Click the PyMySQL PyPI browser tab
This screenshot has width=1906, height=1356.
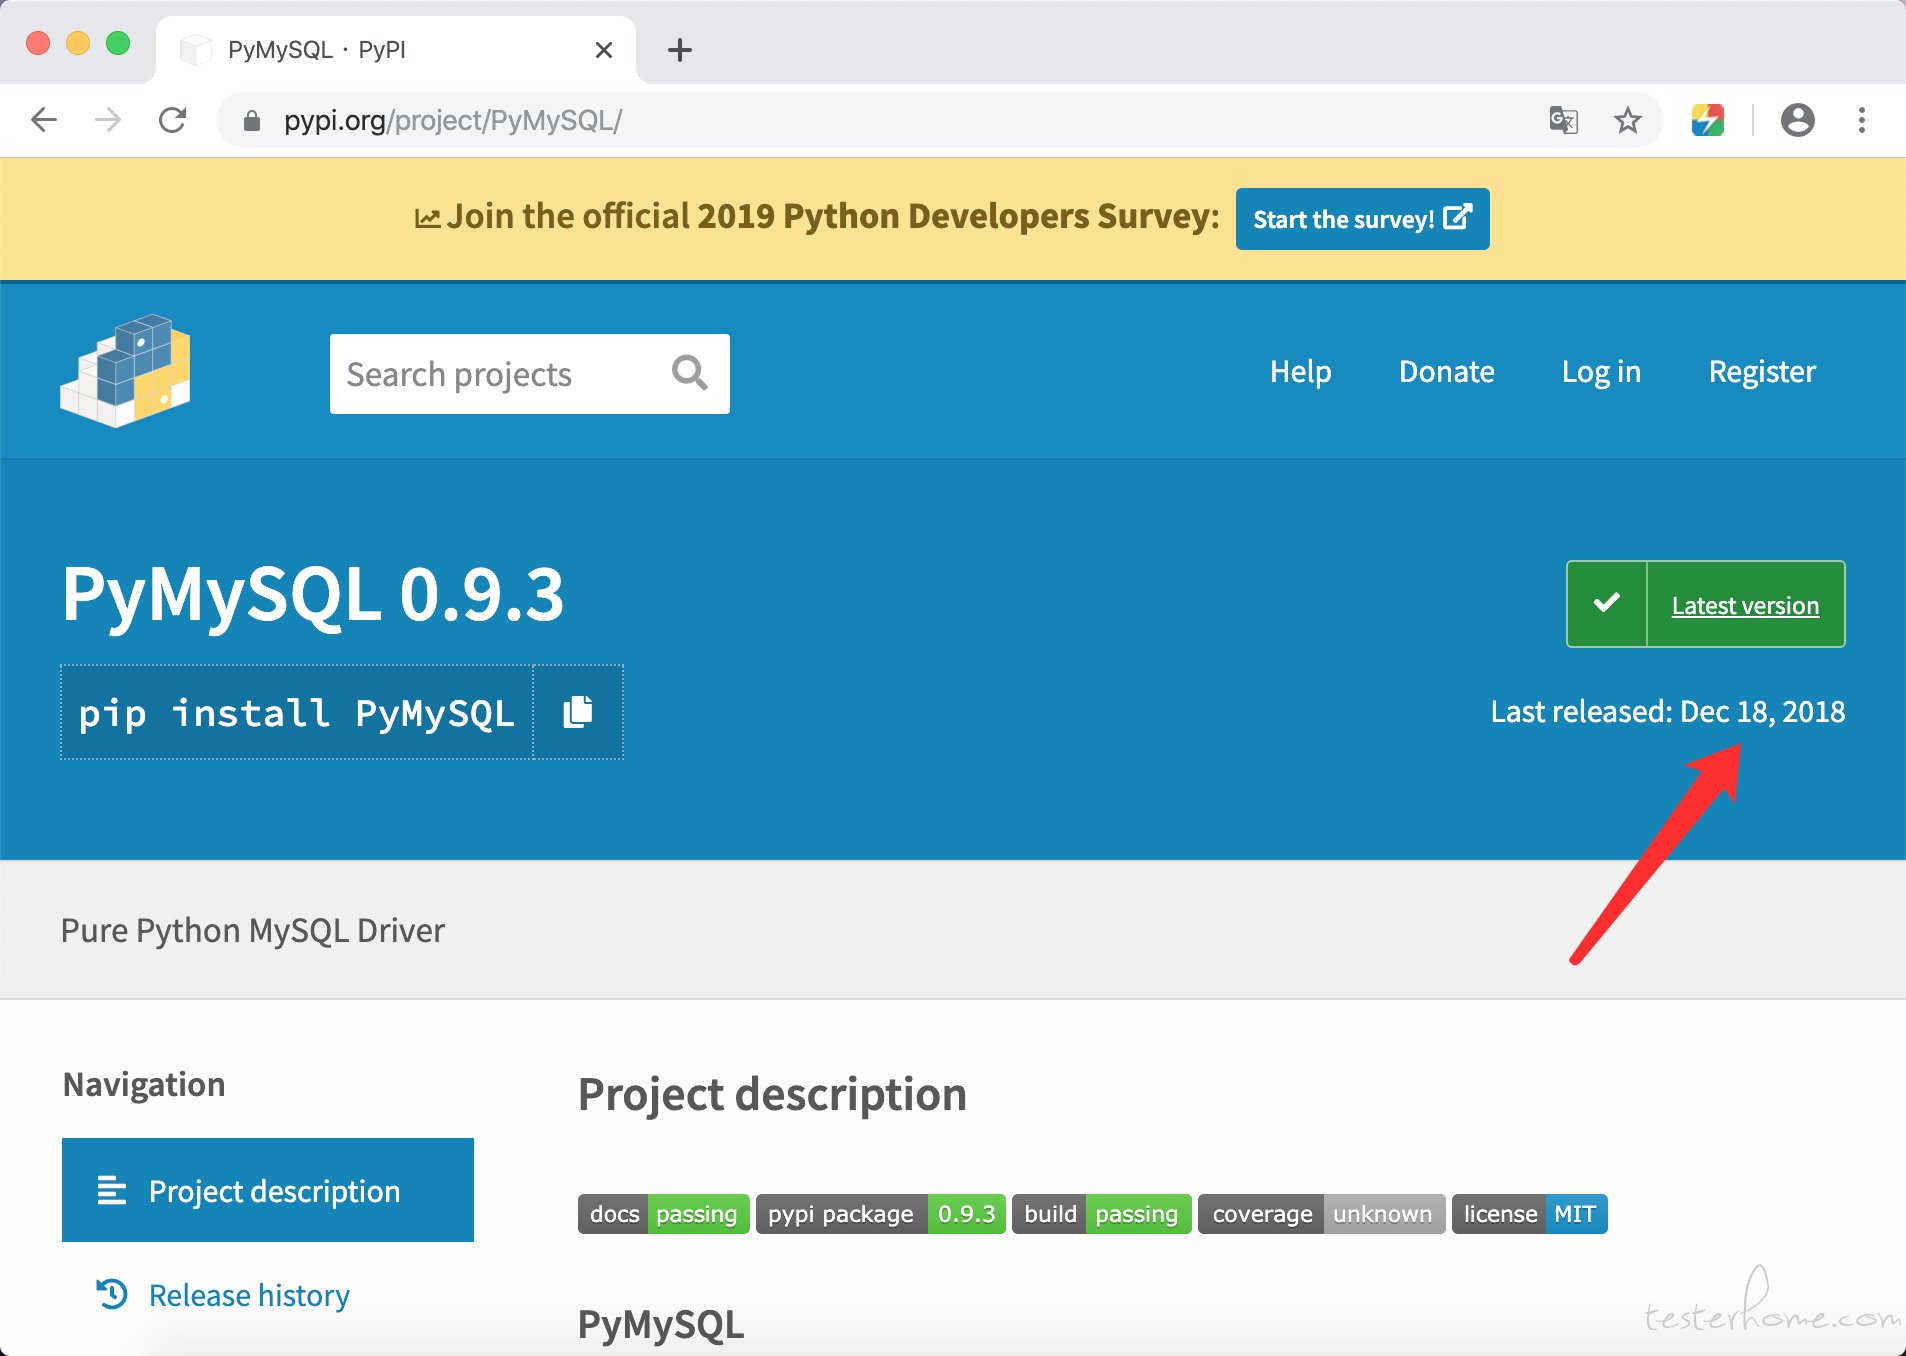coord(396,50)
